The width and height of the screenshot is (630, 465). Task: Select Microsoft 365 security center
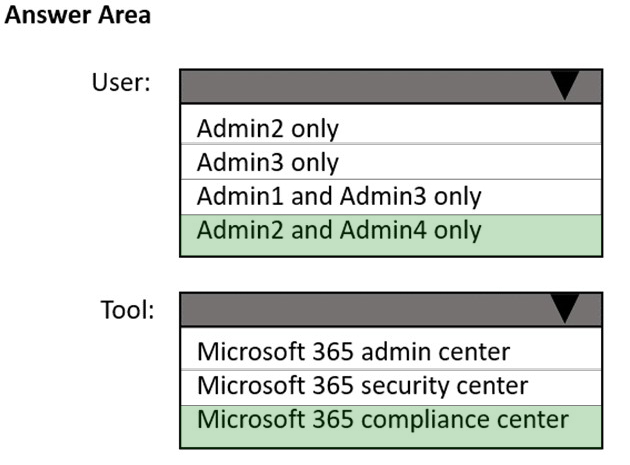pos(391,387)
